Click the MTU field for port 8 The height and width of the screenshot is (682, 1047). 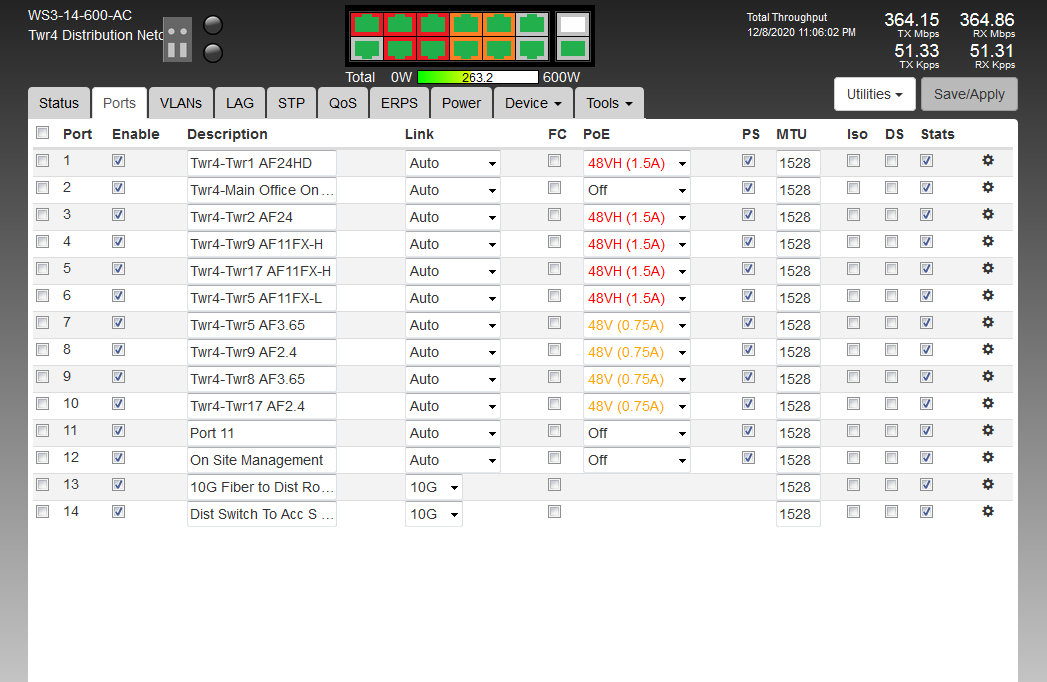click(797, 352)
